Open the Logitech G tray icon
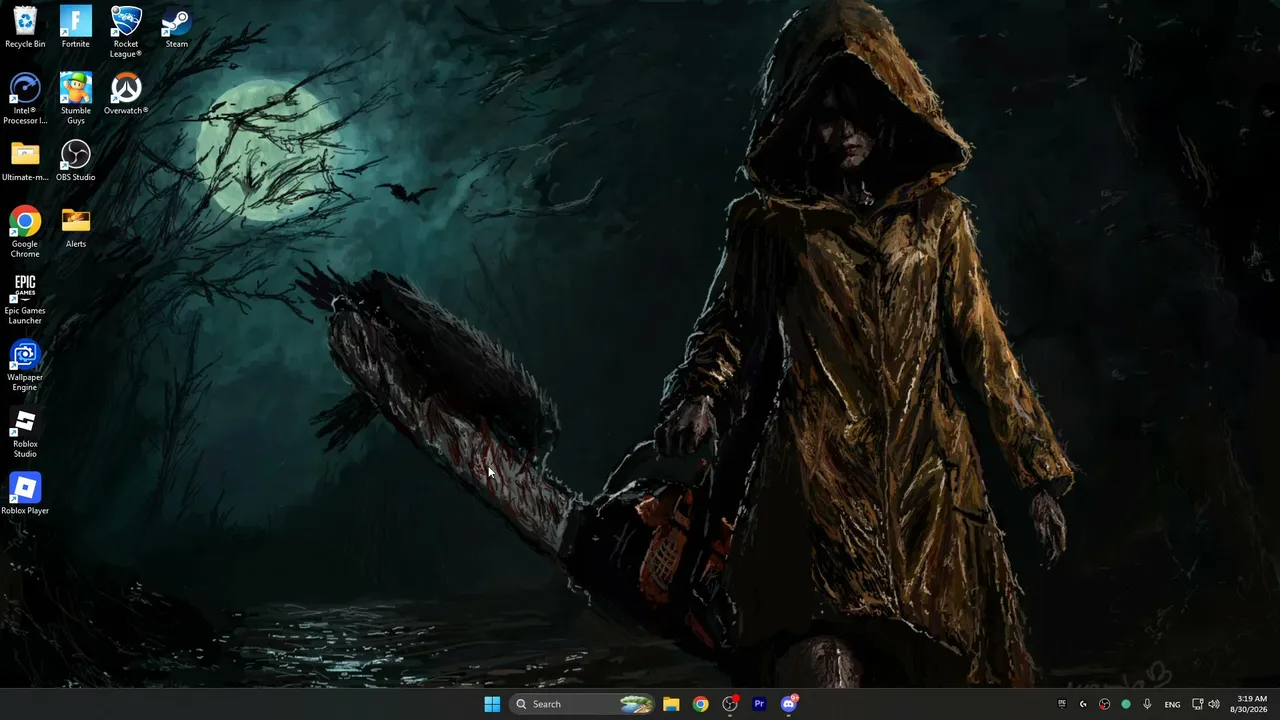This screenshot has width=1280, height=720. pyautogui.click(x=1083, y=704)
